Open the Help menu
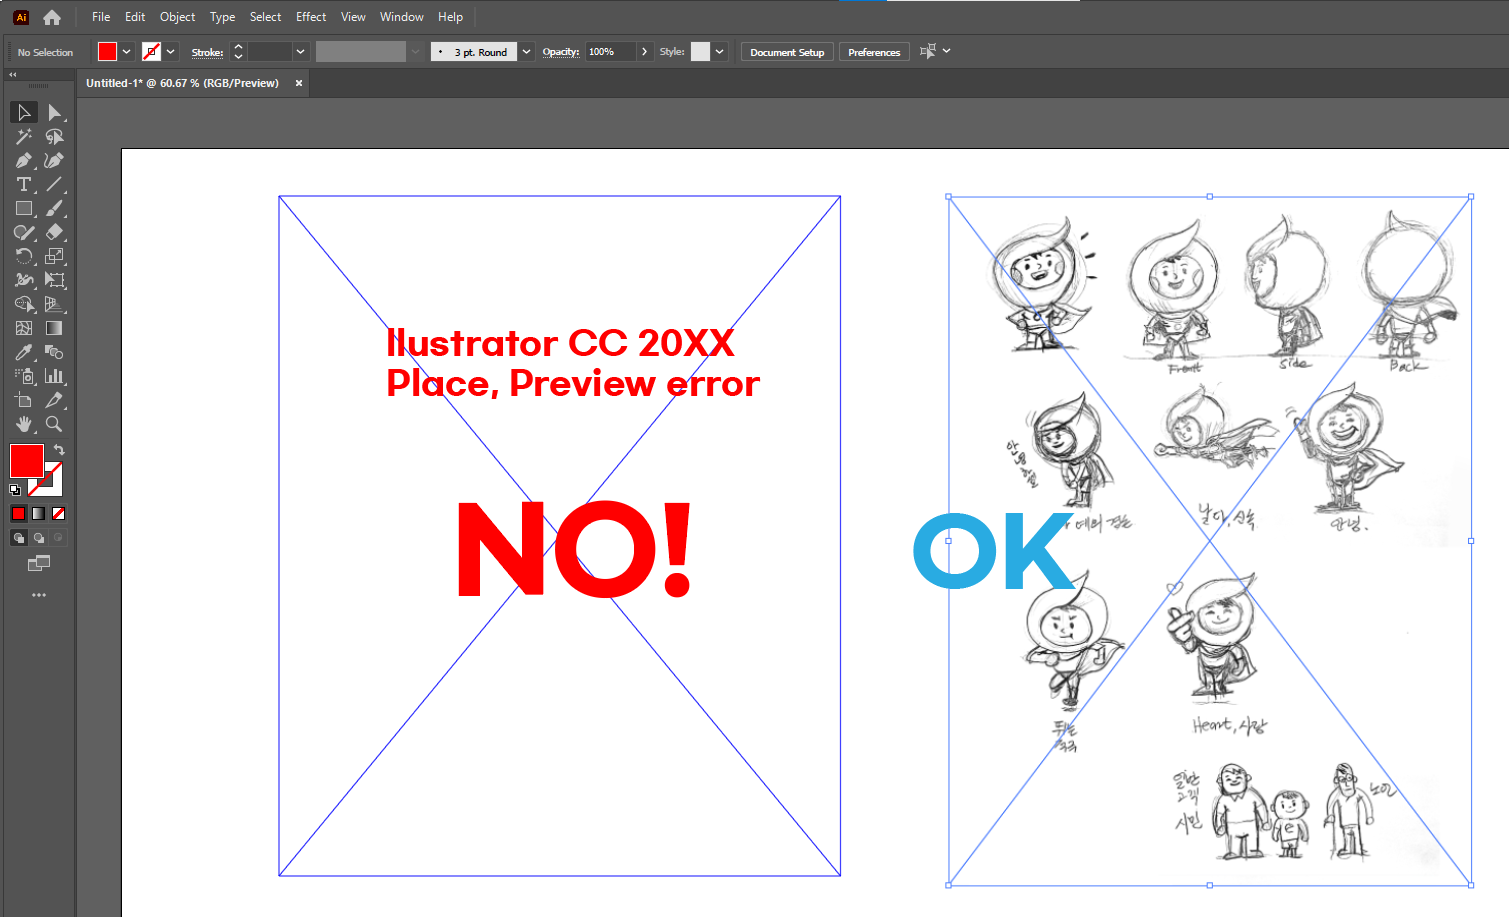The image size is (1509, 917). (450, 17)
